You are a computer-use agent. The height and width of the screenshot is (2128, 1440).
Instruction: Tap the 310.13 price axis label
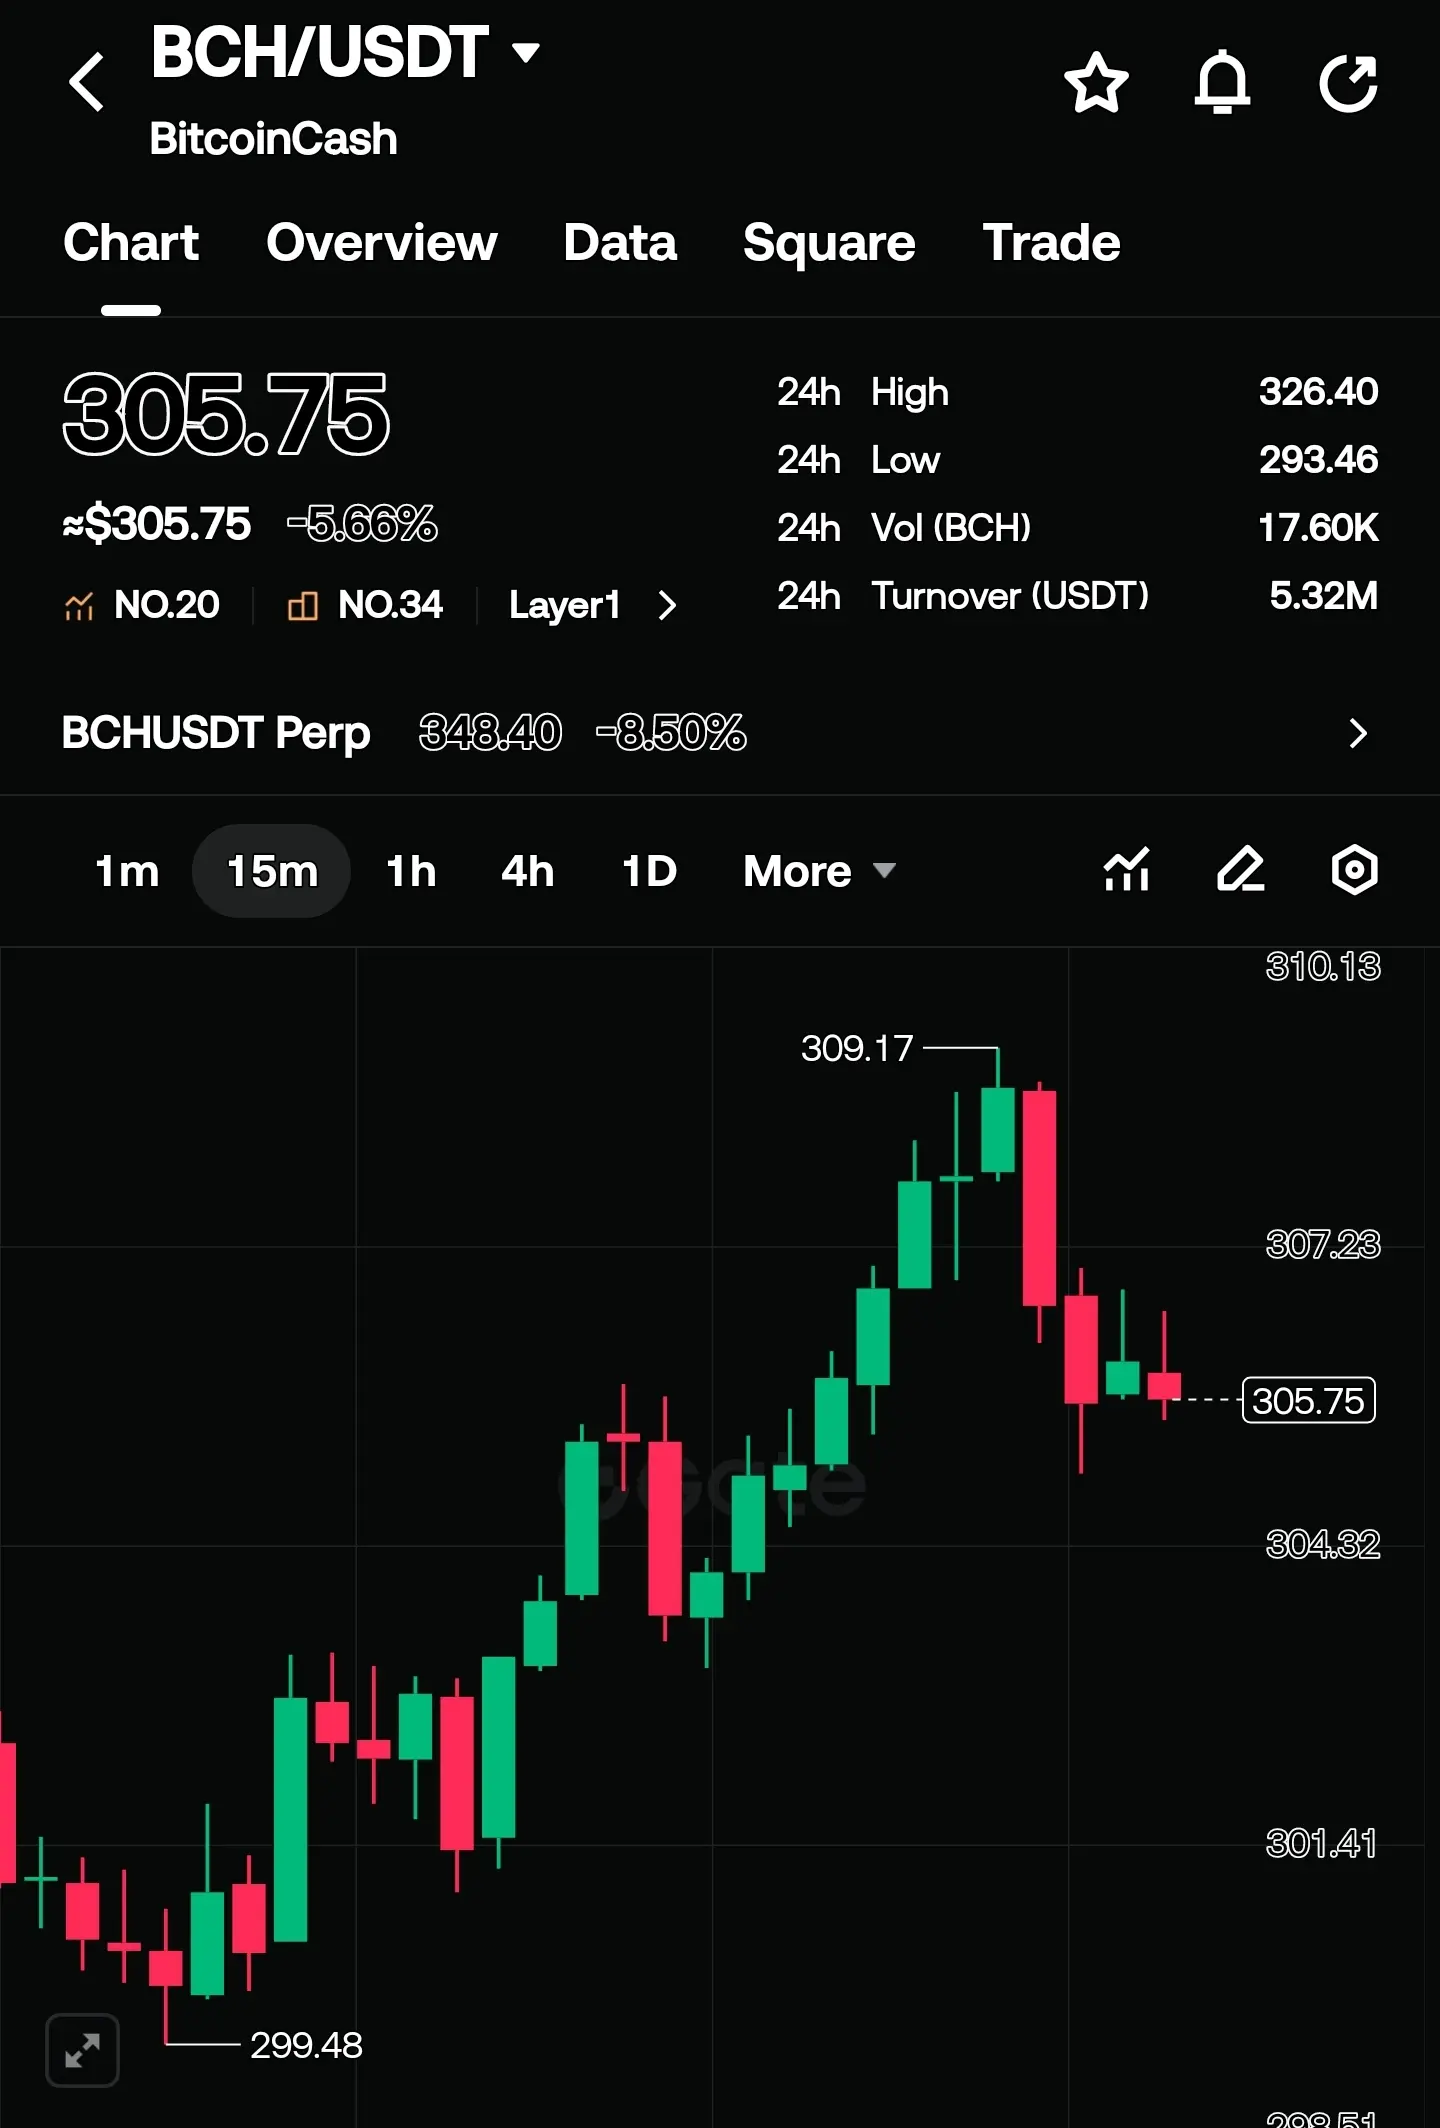[1323, 966]
